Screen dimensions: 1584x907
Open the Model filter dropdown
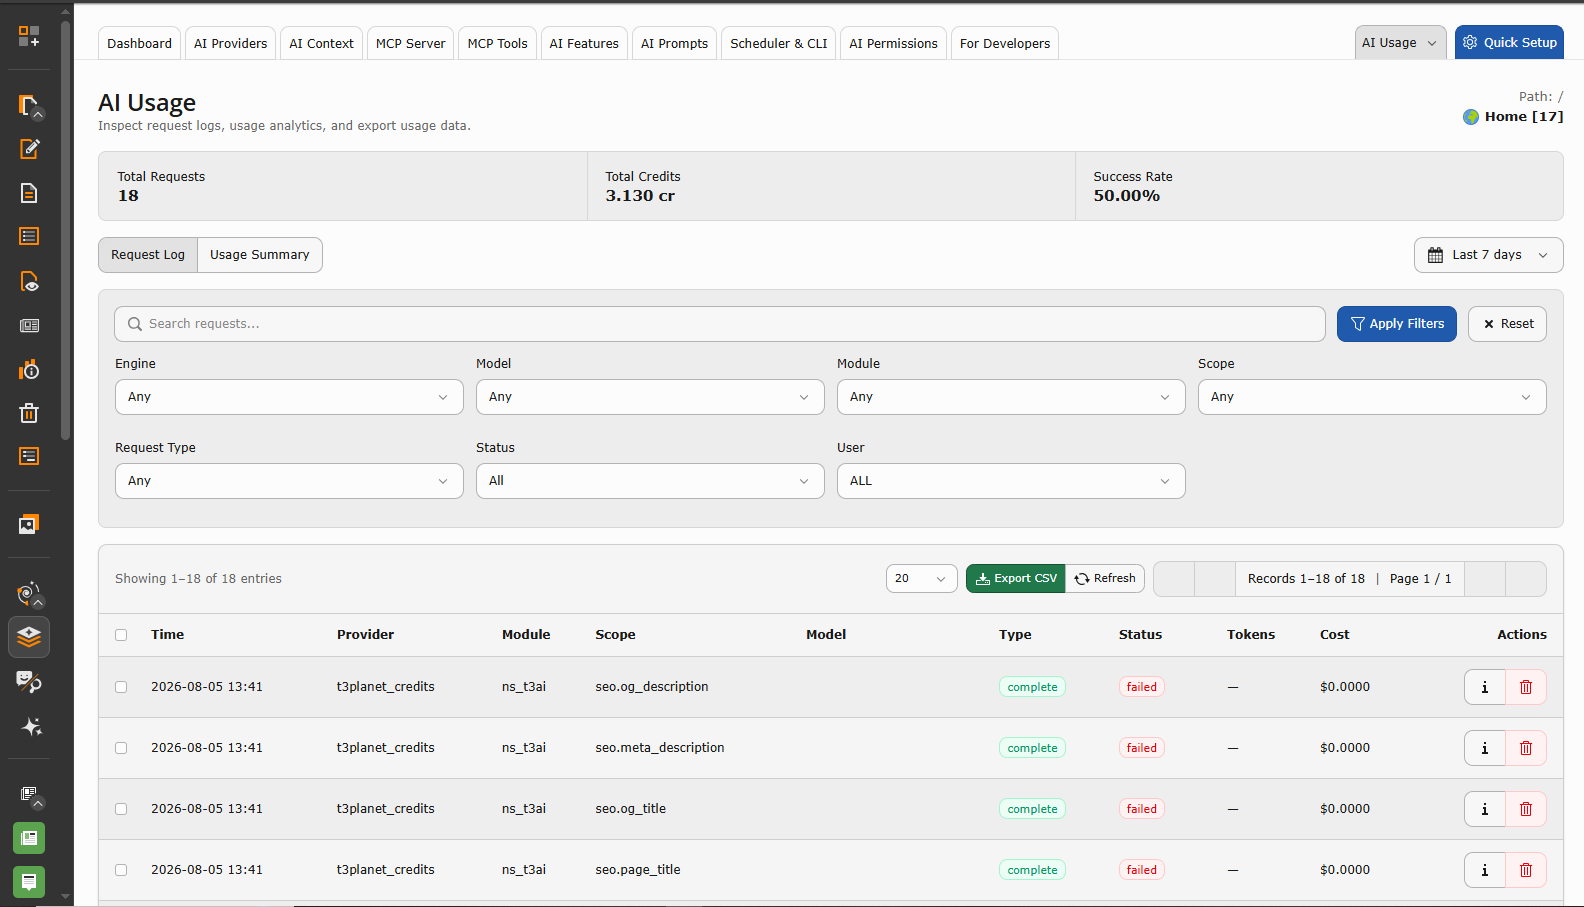tap(650, 397)
